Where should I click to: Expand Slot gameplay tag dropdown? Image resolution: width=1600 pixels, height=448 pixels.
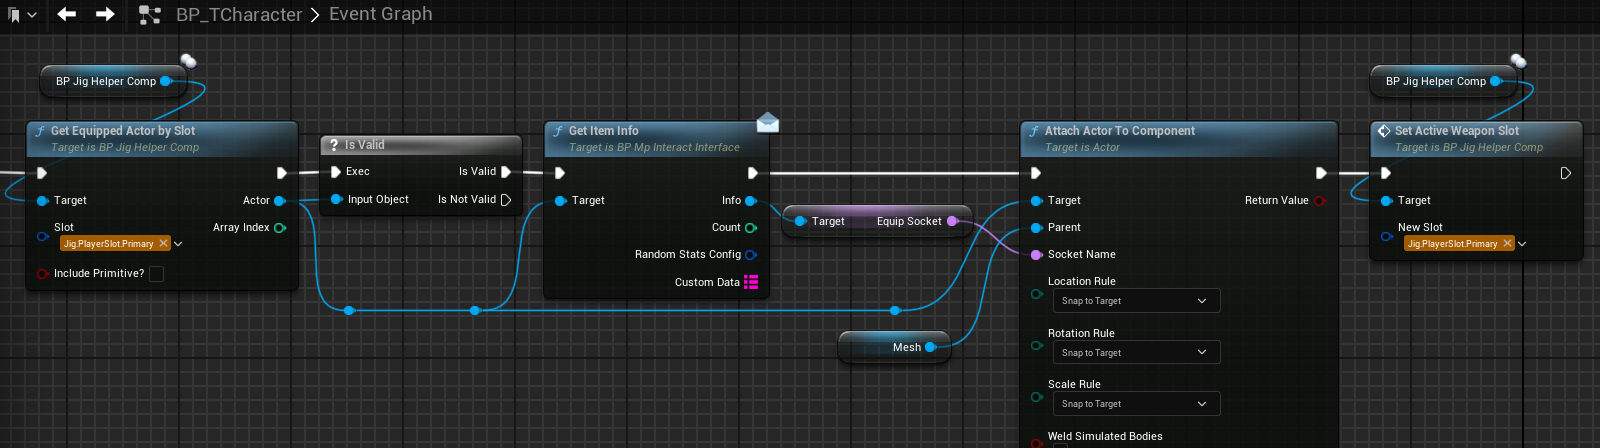[x=178, y=244]
